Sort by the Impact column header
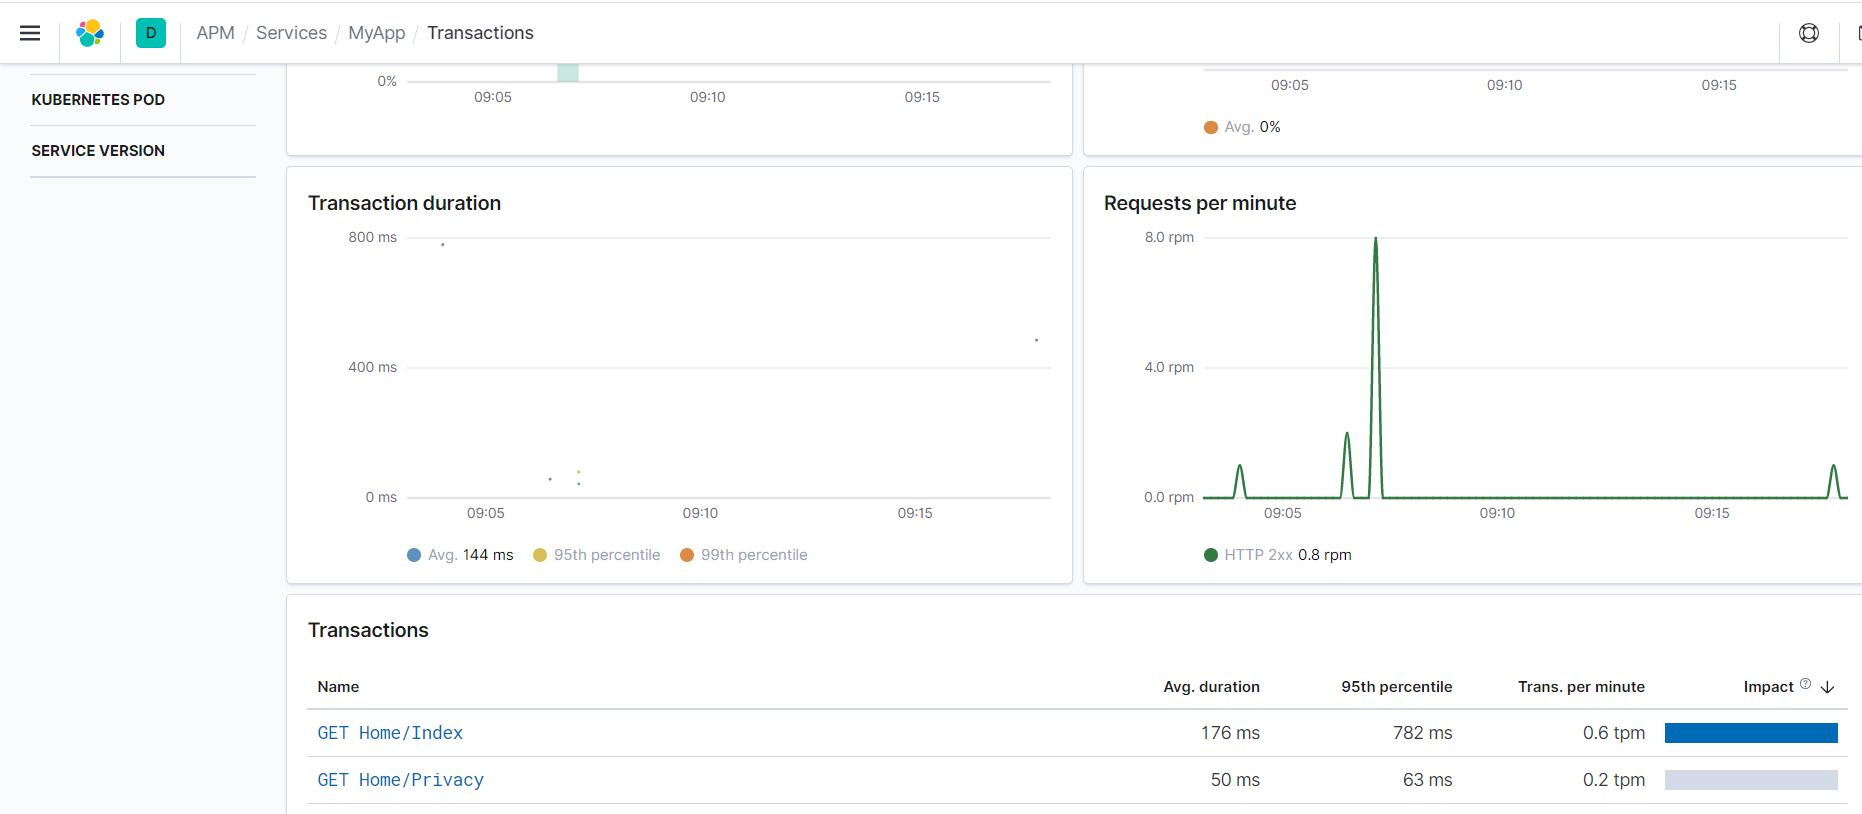 [x=1768, y=687]
